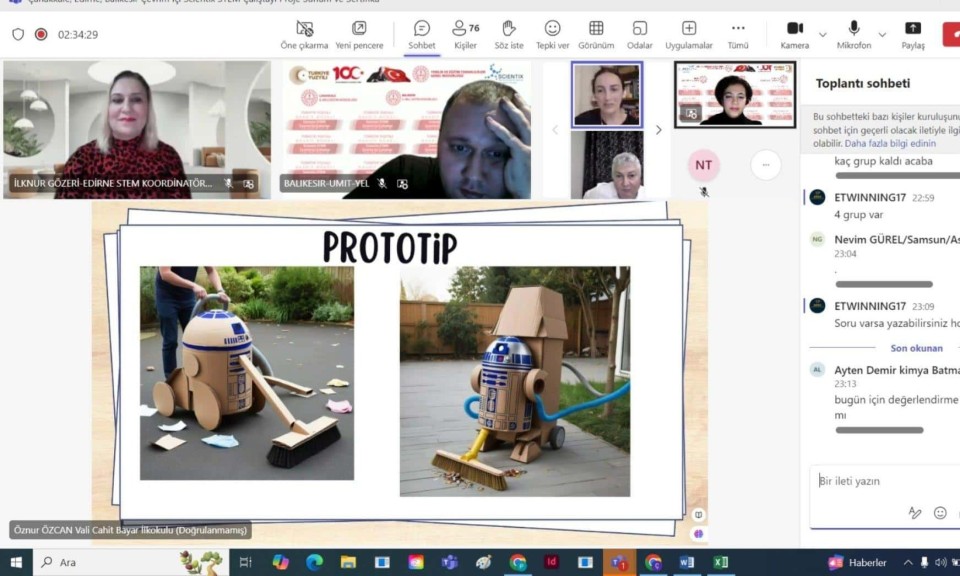Show previous participants with left chevron
Image resolution: width=960 pixels, height=576 pixels.
pyautogui.click(x=556, y=130)
